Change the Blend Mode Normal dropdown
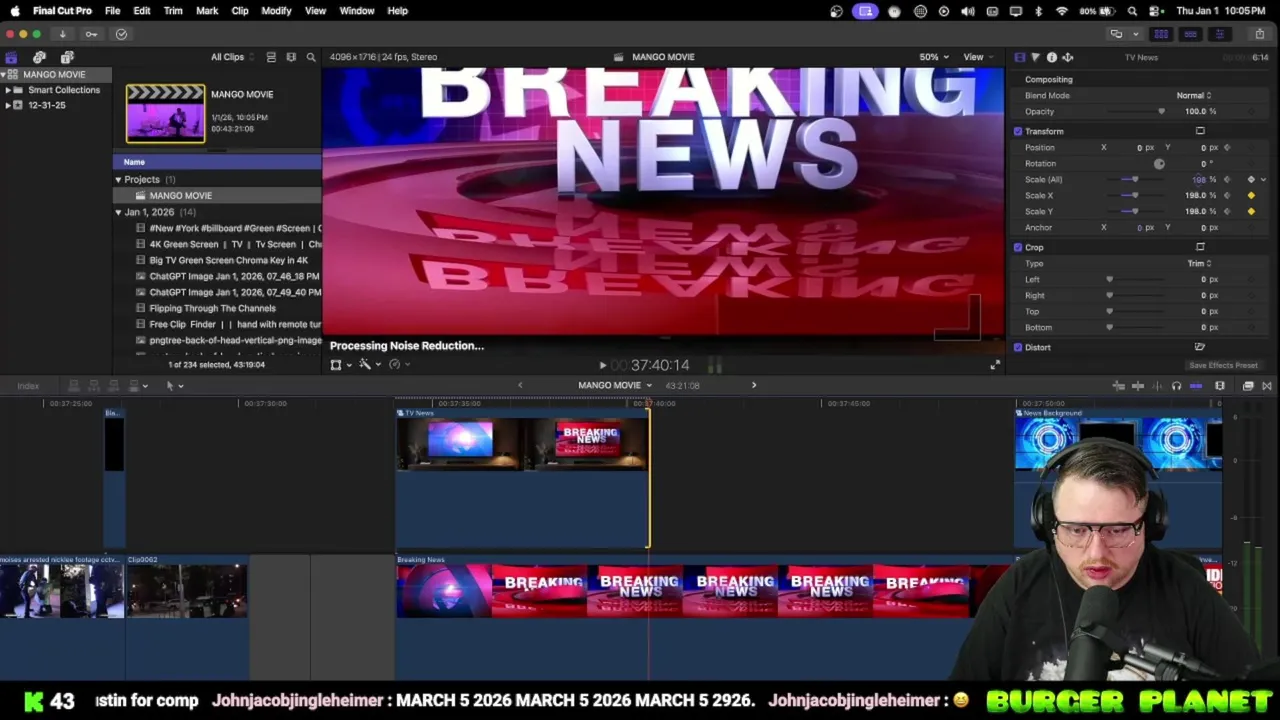This screenshot has width=1280, height=720. (1193, 95)
